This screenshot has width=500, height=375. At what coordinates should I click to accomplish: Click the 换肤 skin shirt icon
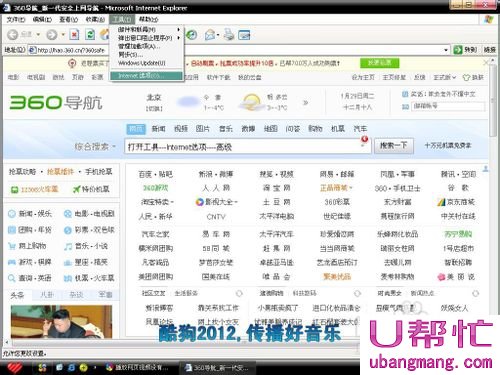466,77
